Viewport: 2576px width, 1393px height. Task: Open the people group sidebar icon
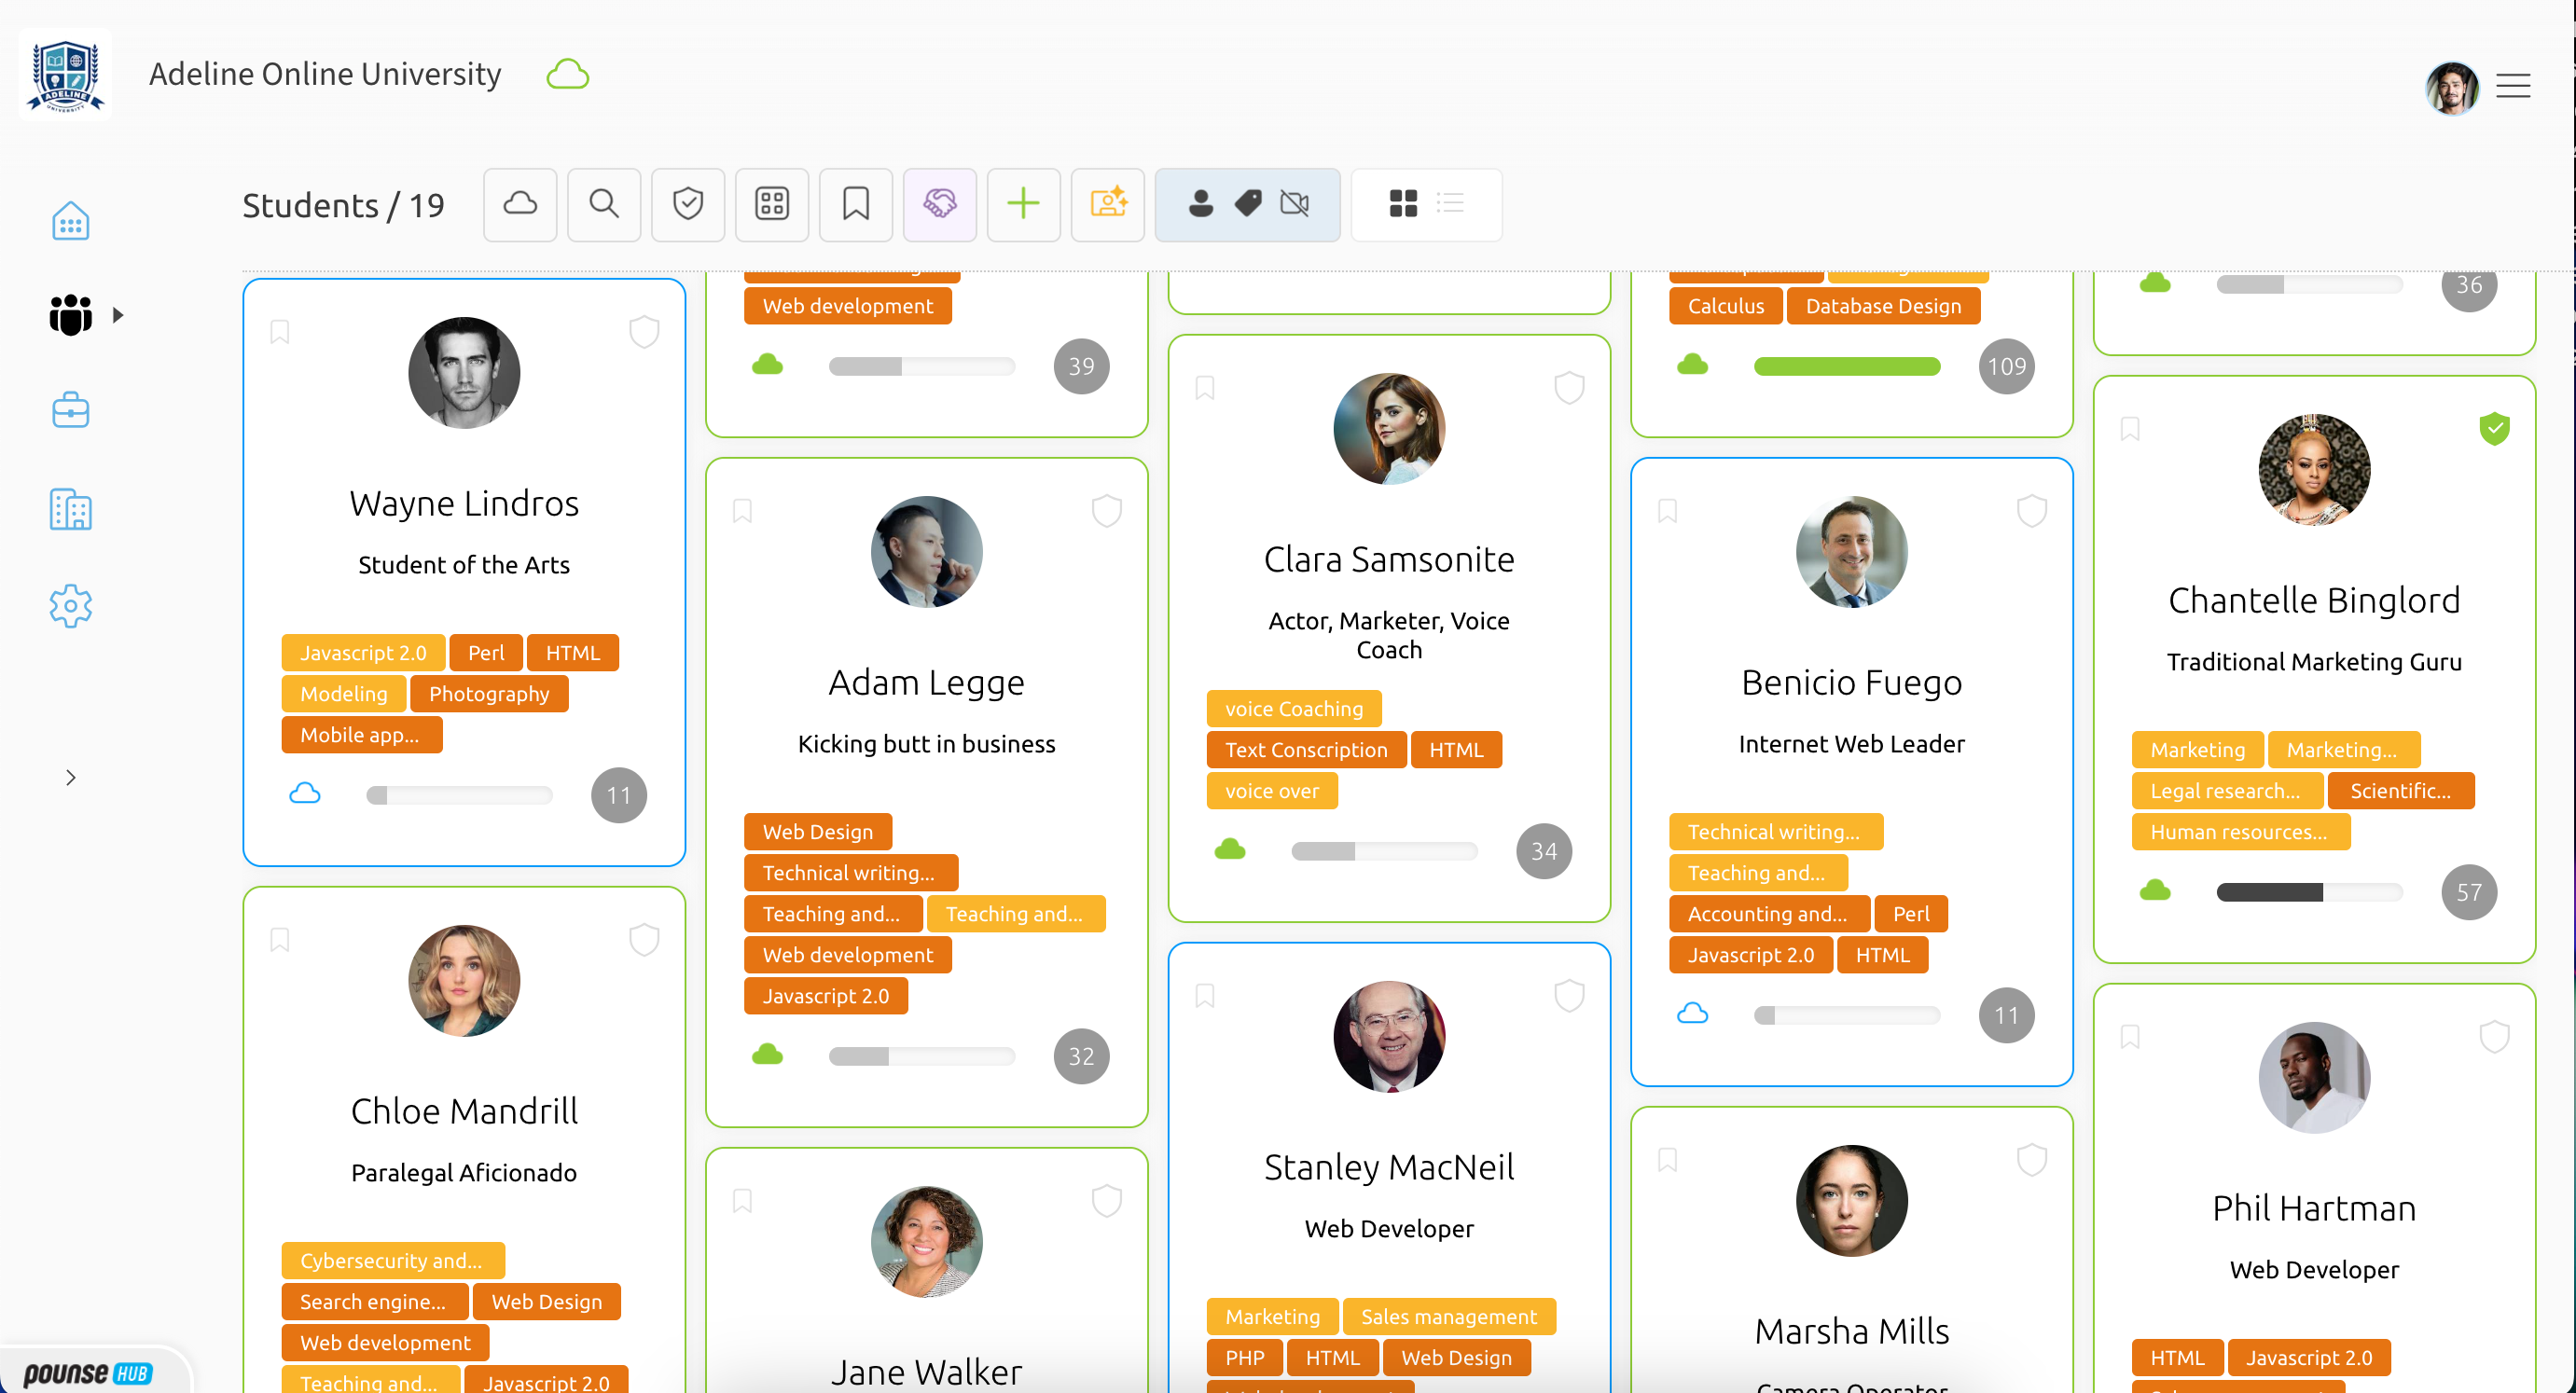(70, 315)
